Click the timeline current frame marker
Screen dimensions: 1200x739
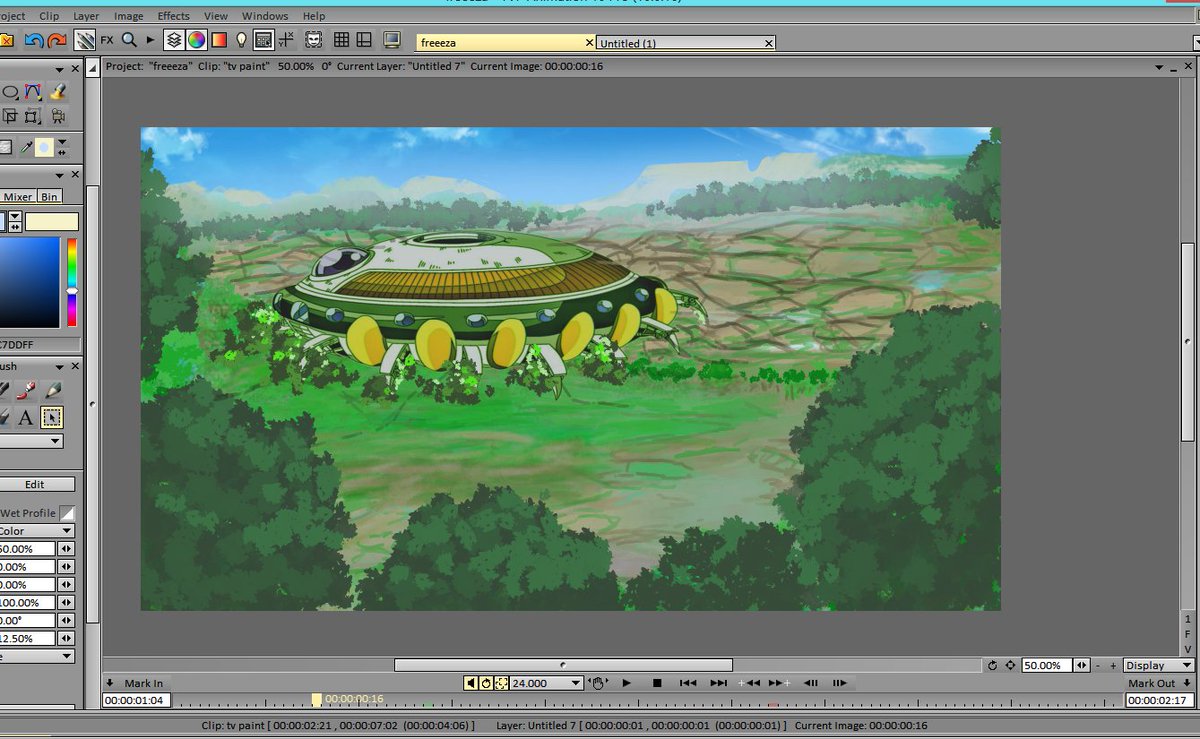click(x=317, y=700)
